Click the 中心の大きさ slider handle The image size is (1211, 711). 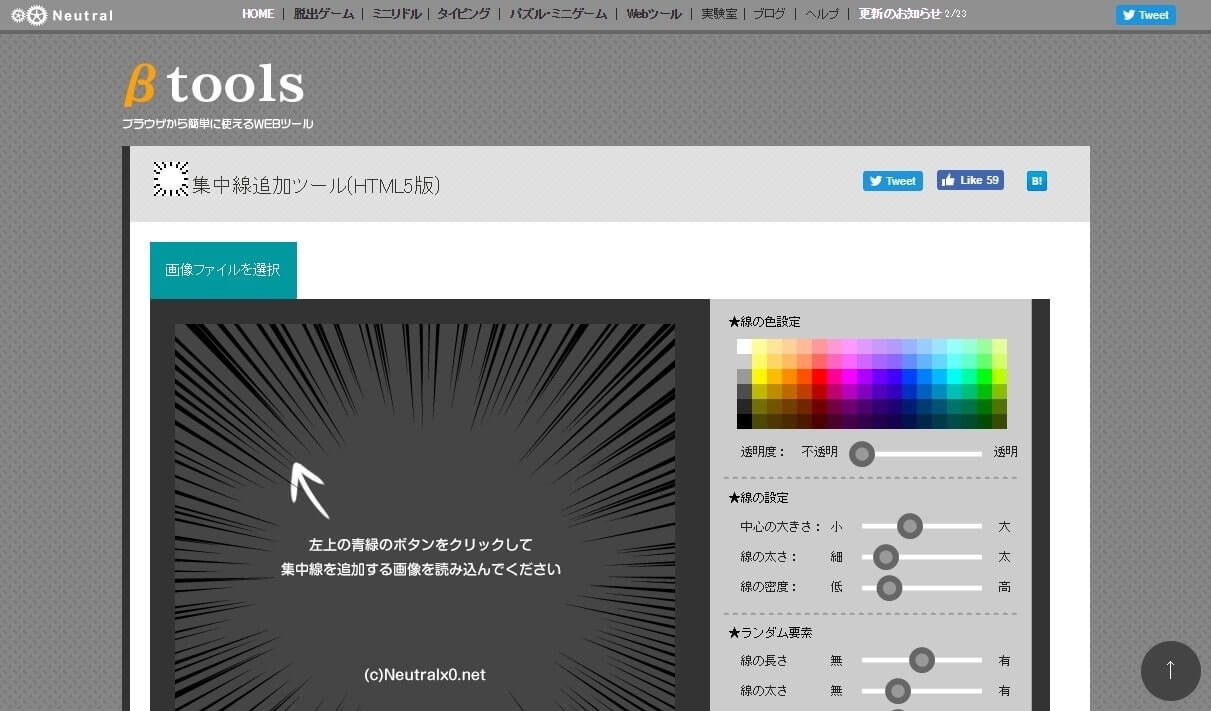click(909, 526)
